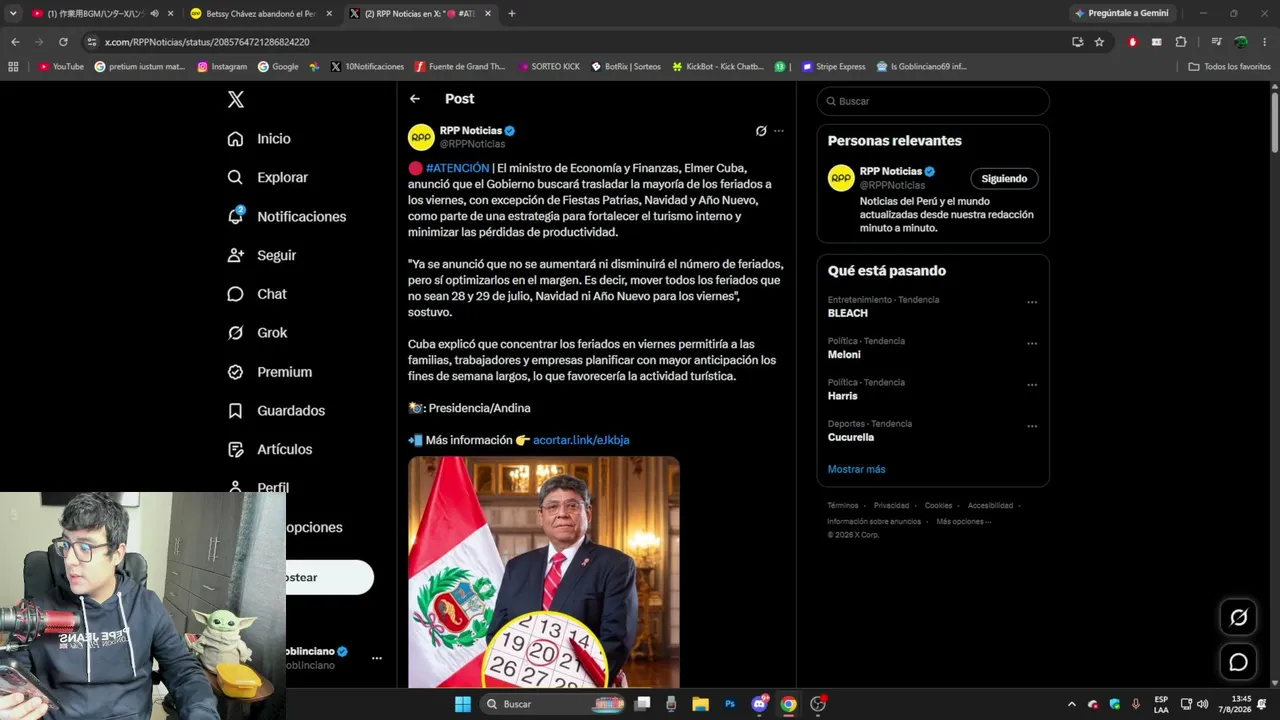Open more options for the Cucurella trend
The height and width of the screenshot is (720, 1280).
pos(1032,426)
